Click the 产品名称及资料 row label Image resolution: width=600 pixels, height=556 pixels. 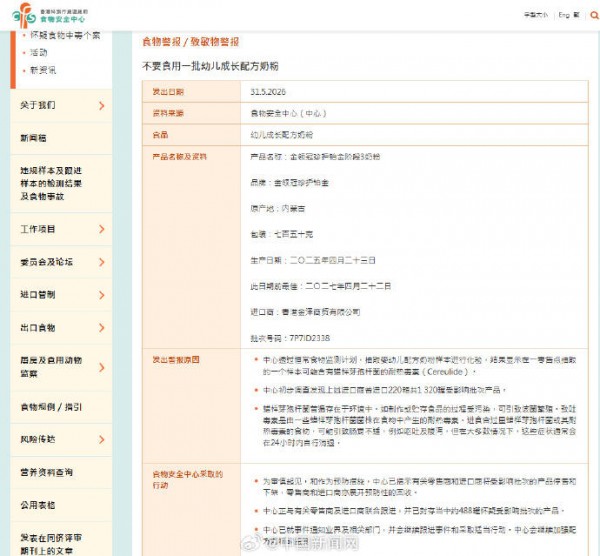(179, 157)
